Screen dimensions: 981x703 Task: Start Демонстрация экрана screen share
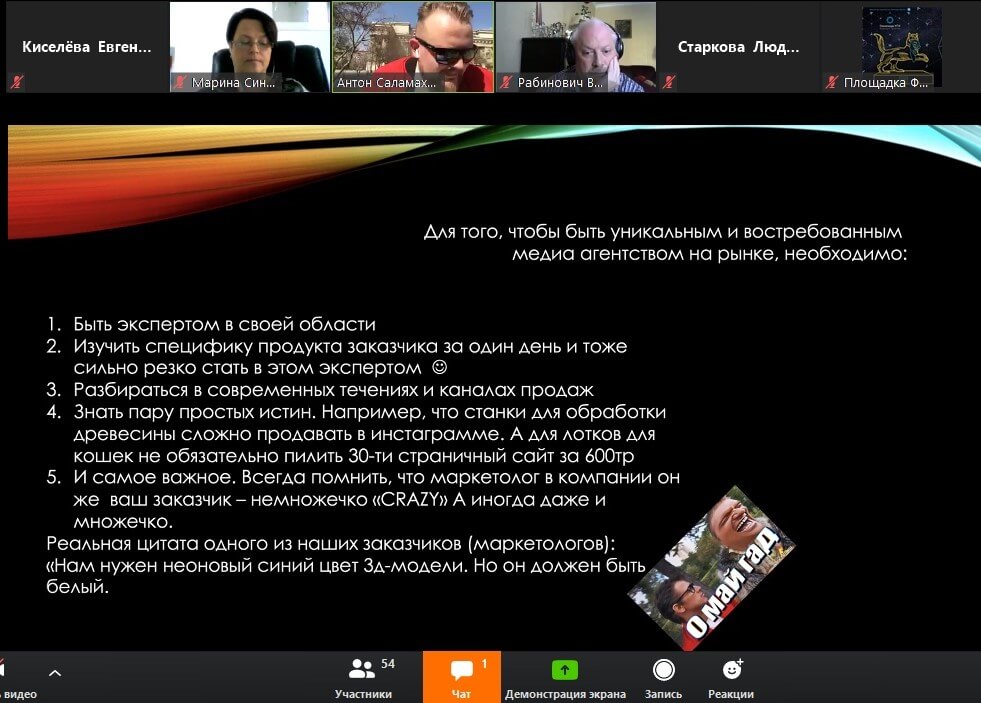[x=565, y=677]
